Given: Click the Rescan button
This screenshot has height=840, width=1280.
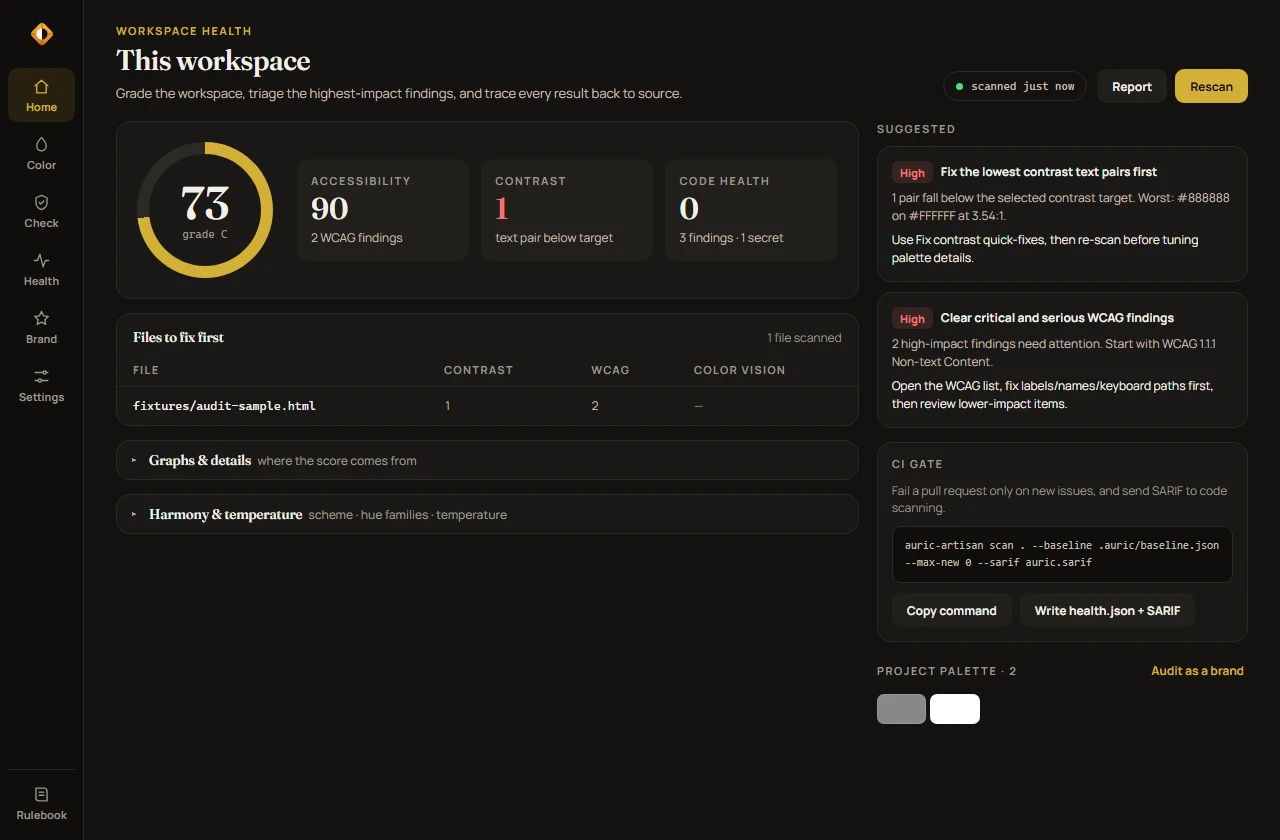Looking at the screenshot, I should (1211, 86).
